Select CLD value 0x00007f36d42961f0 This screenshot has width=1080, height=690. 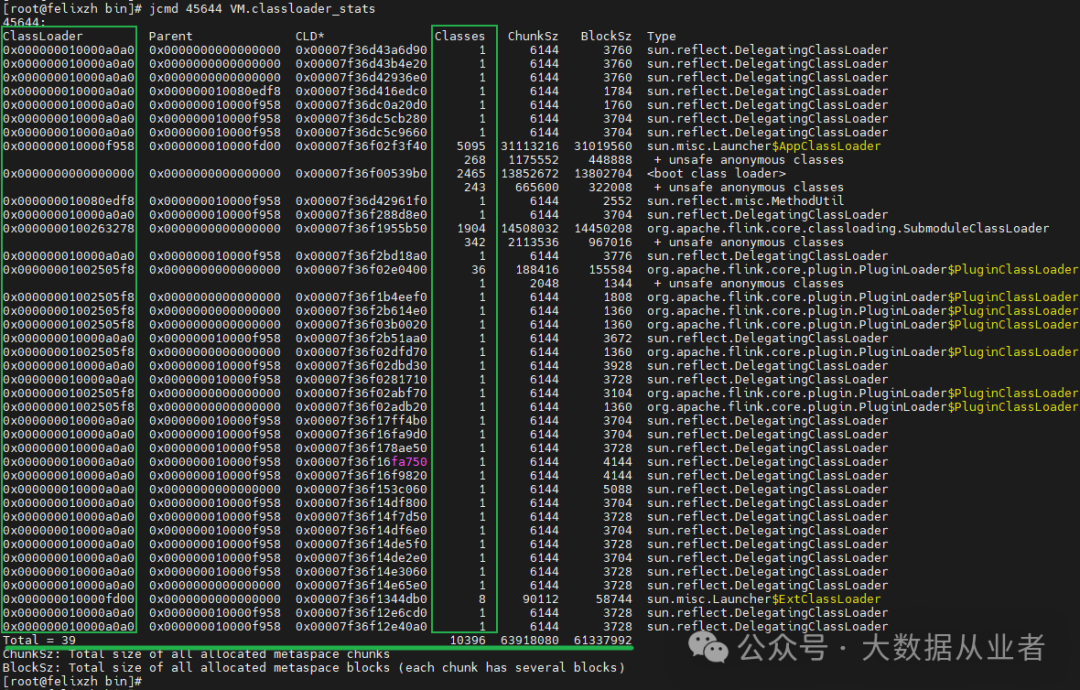point(361,201)
